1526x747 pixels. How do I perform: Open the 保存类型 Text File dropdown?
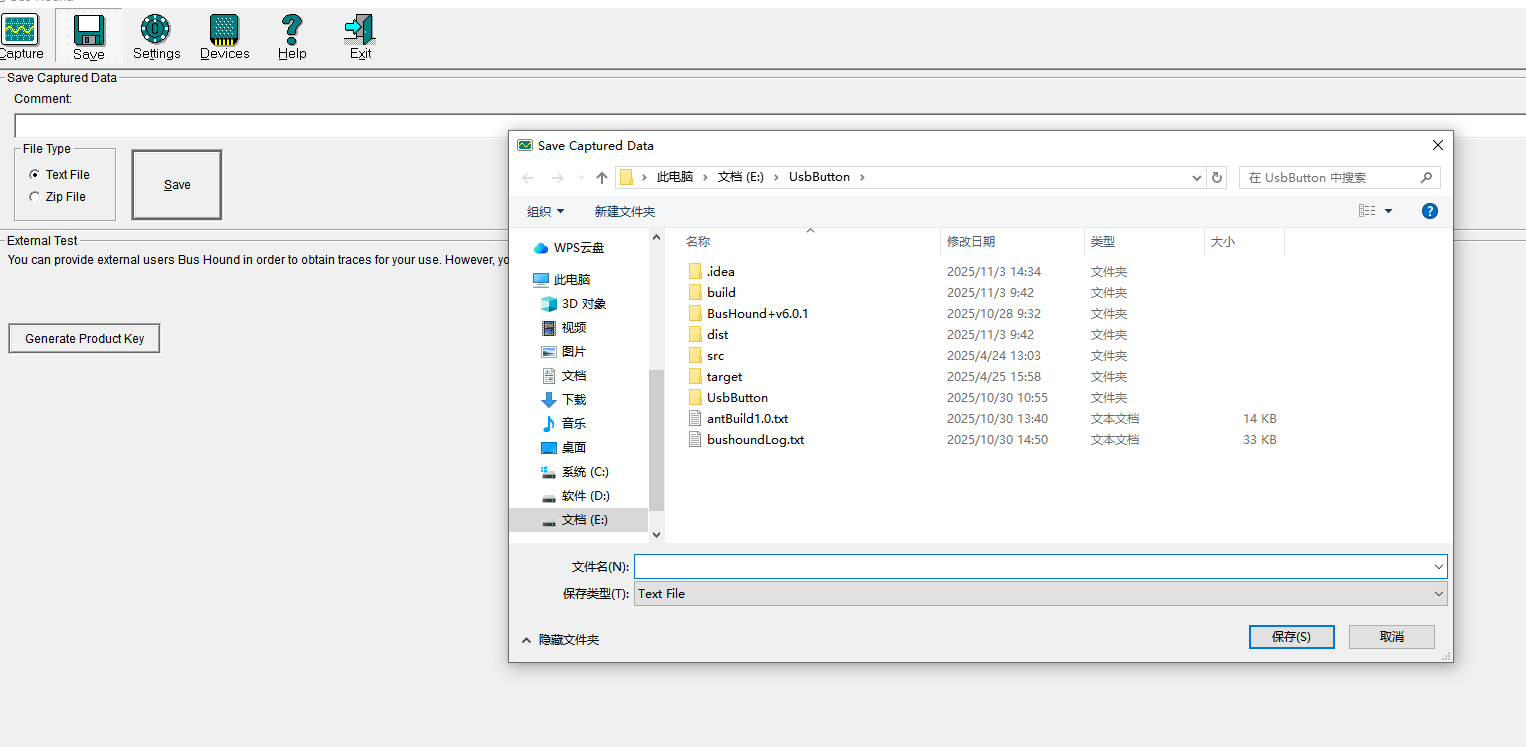point(1040,594)
